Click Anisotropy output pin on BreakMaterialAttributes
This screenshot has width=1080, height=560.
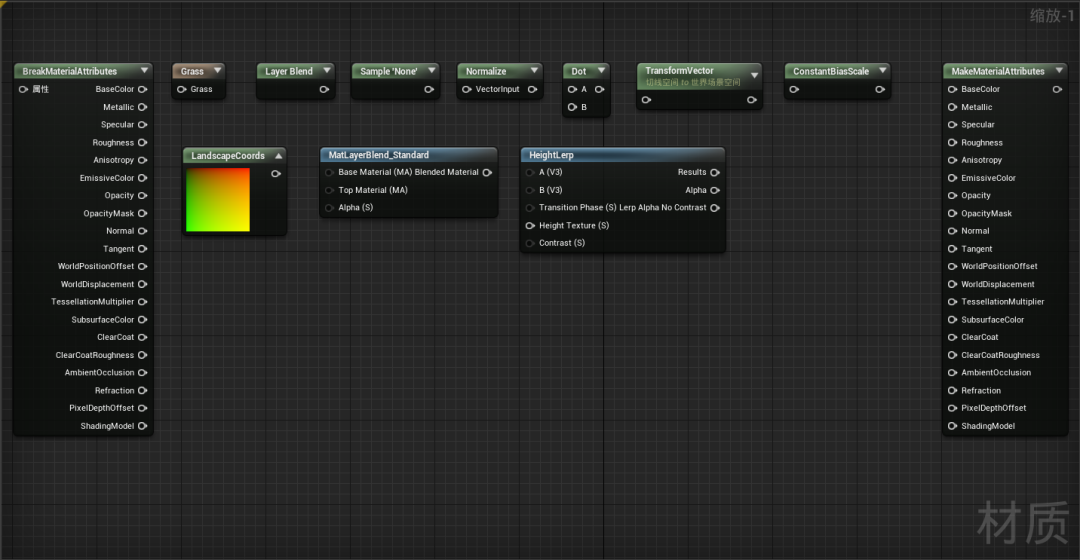pos(143,160)
